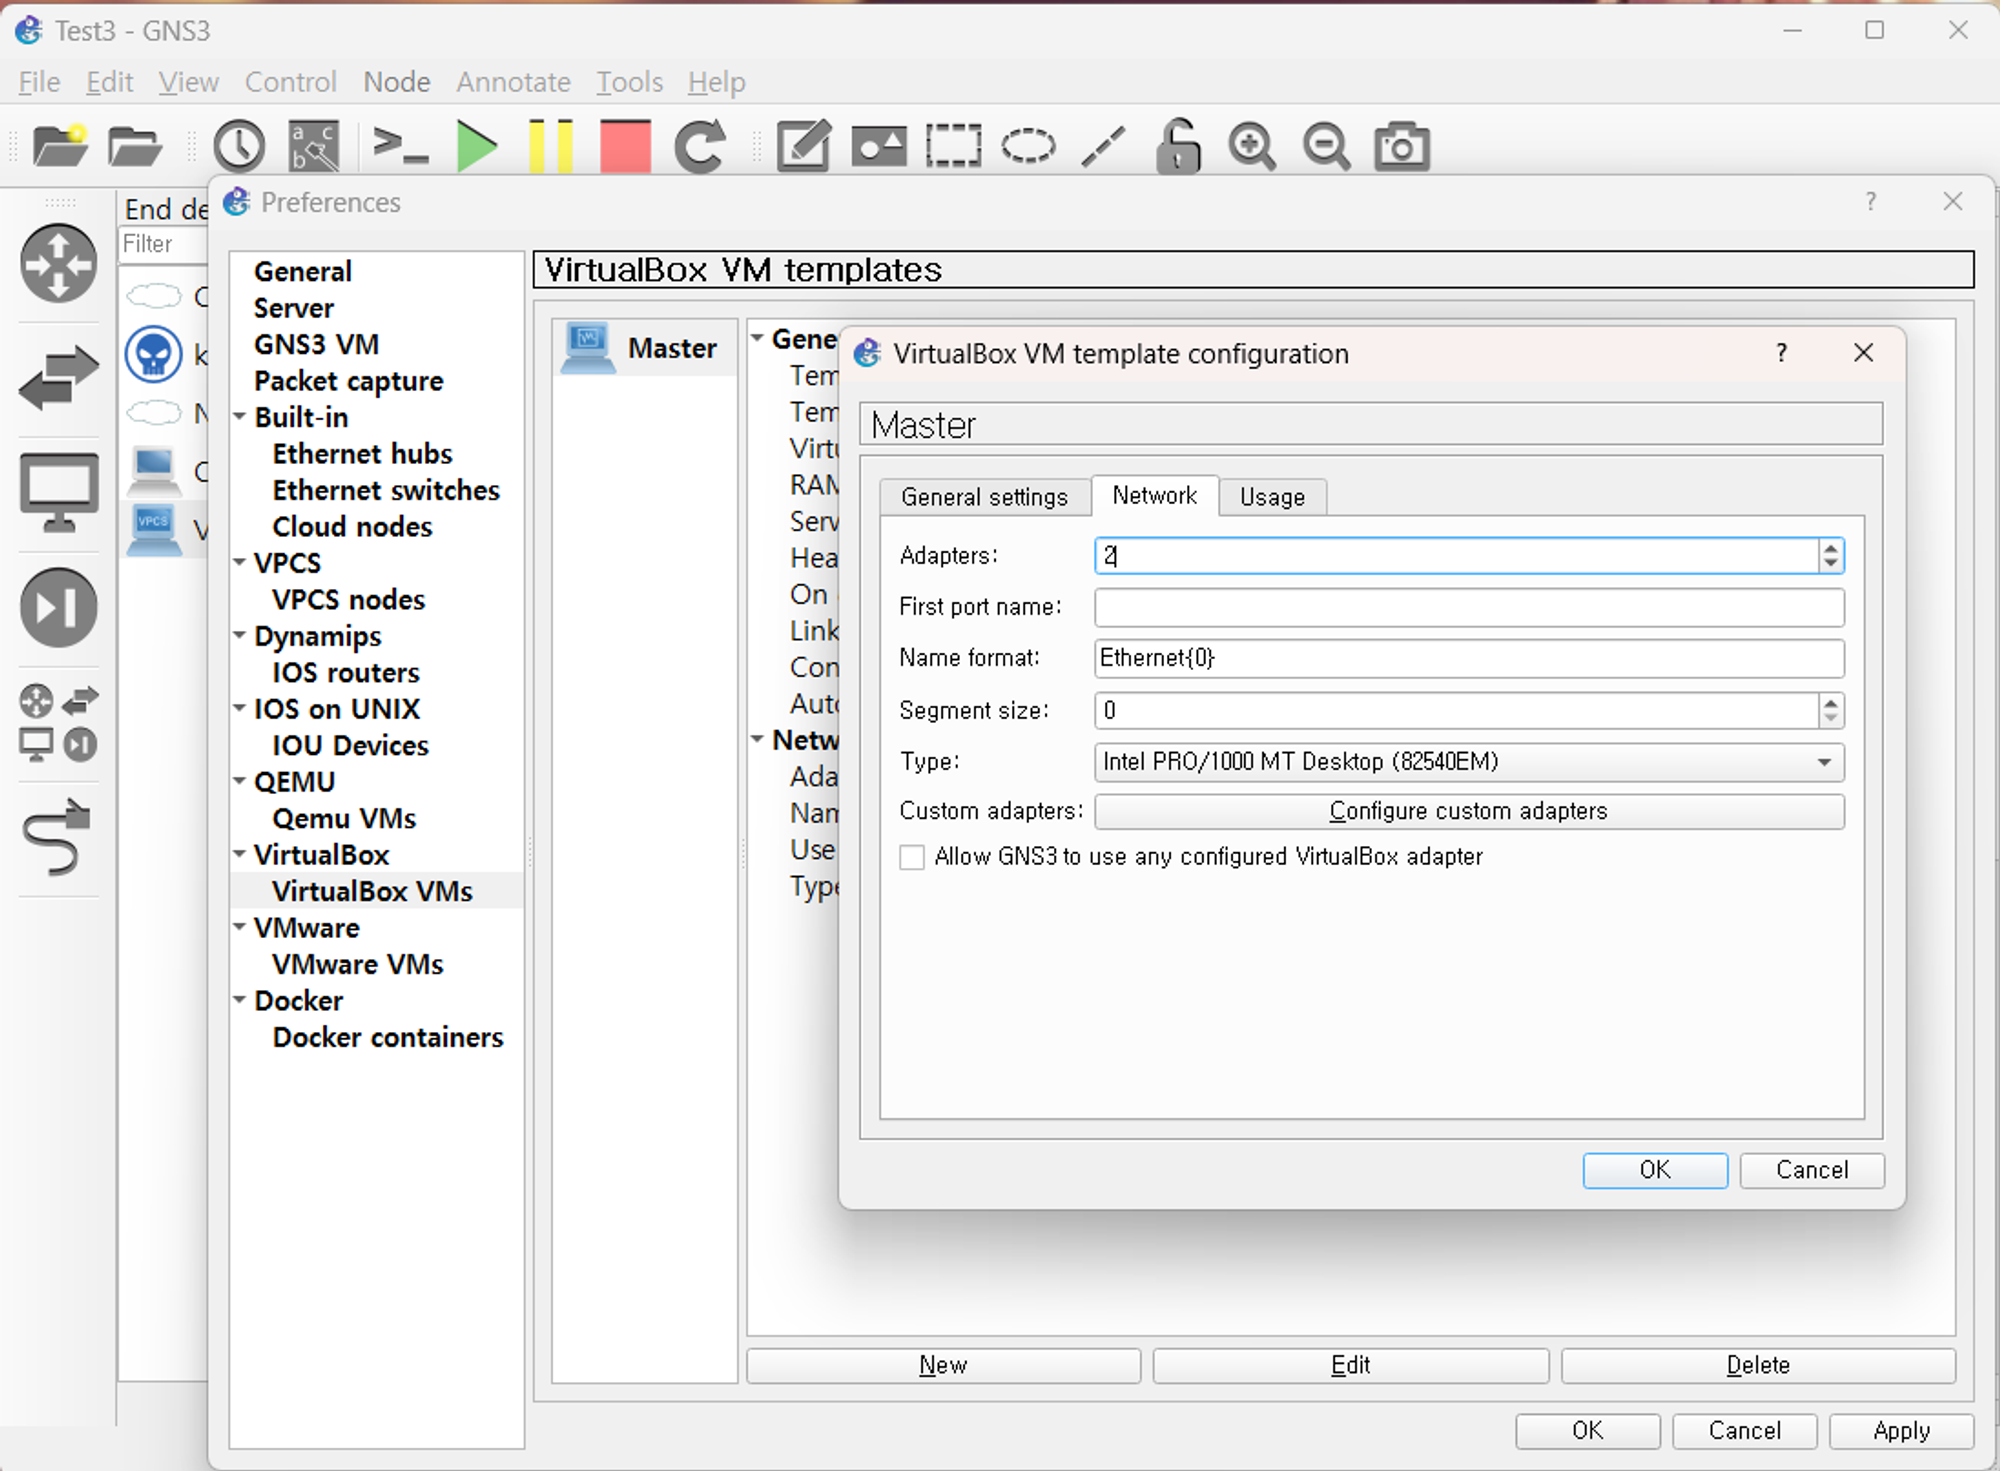
Task: Collapse the Docker tree section
Action: coord(240,1000)
